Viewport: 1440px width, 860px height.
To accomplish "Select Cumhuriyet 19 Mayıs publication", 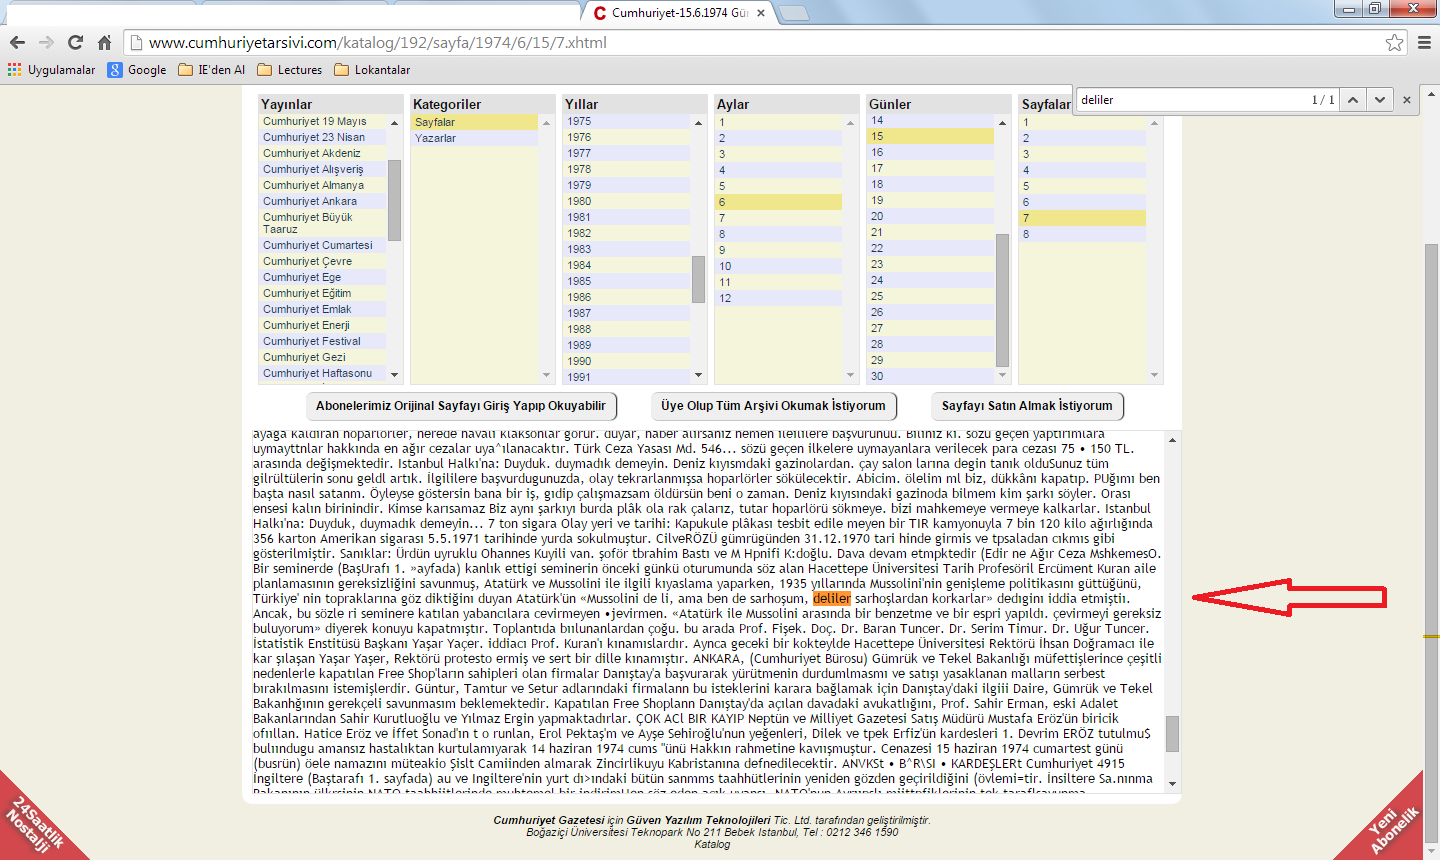I will [x=323, y=121].
